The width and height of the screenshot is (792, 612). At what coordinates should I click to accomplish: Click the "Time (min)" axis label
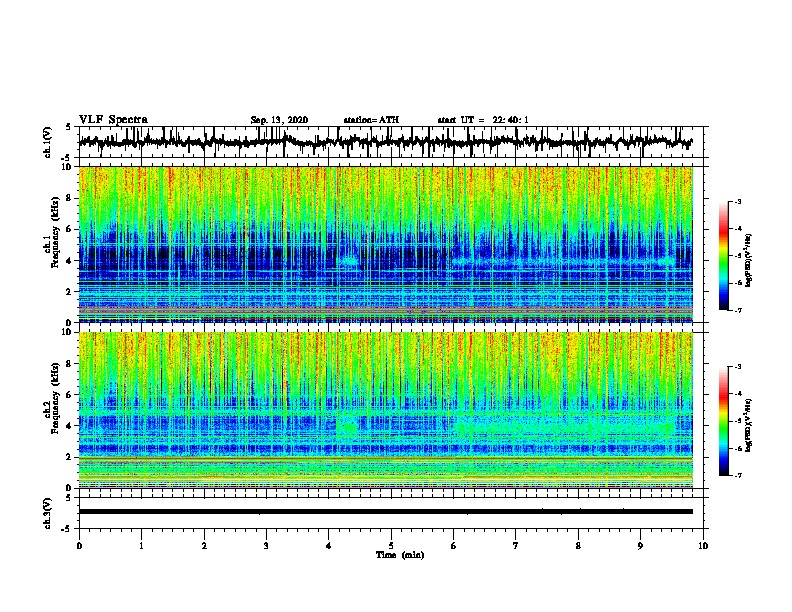point(400,555)
